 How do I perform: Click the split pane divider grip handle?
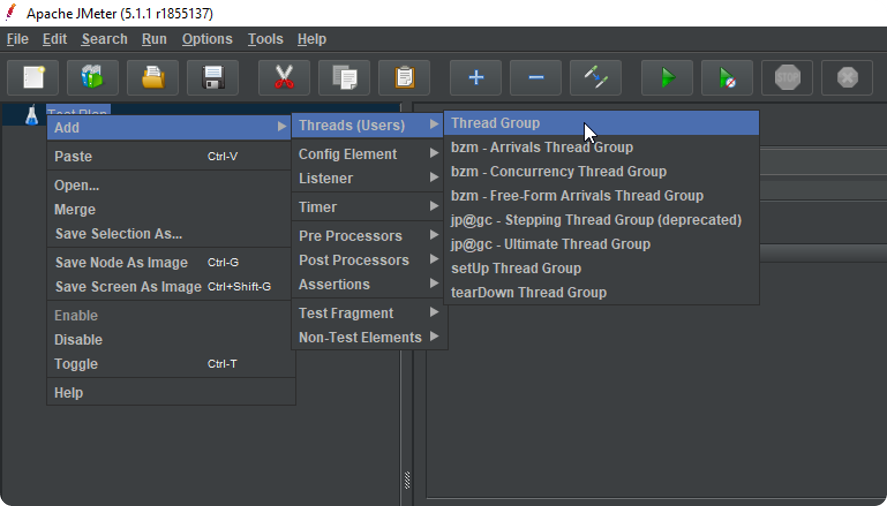(x=407, y=480)
